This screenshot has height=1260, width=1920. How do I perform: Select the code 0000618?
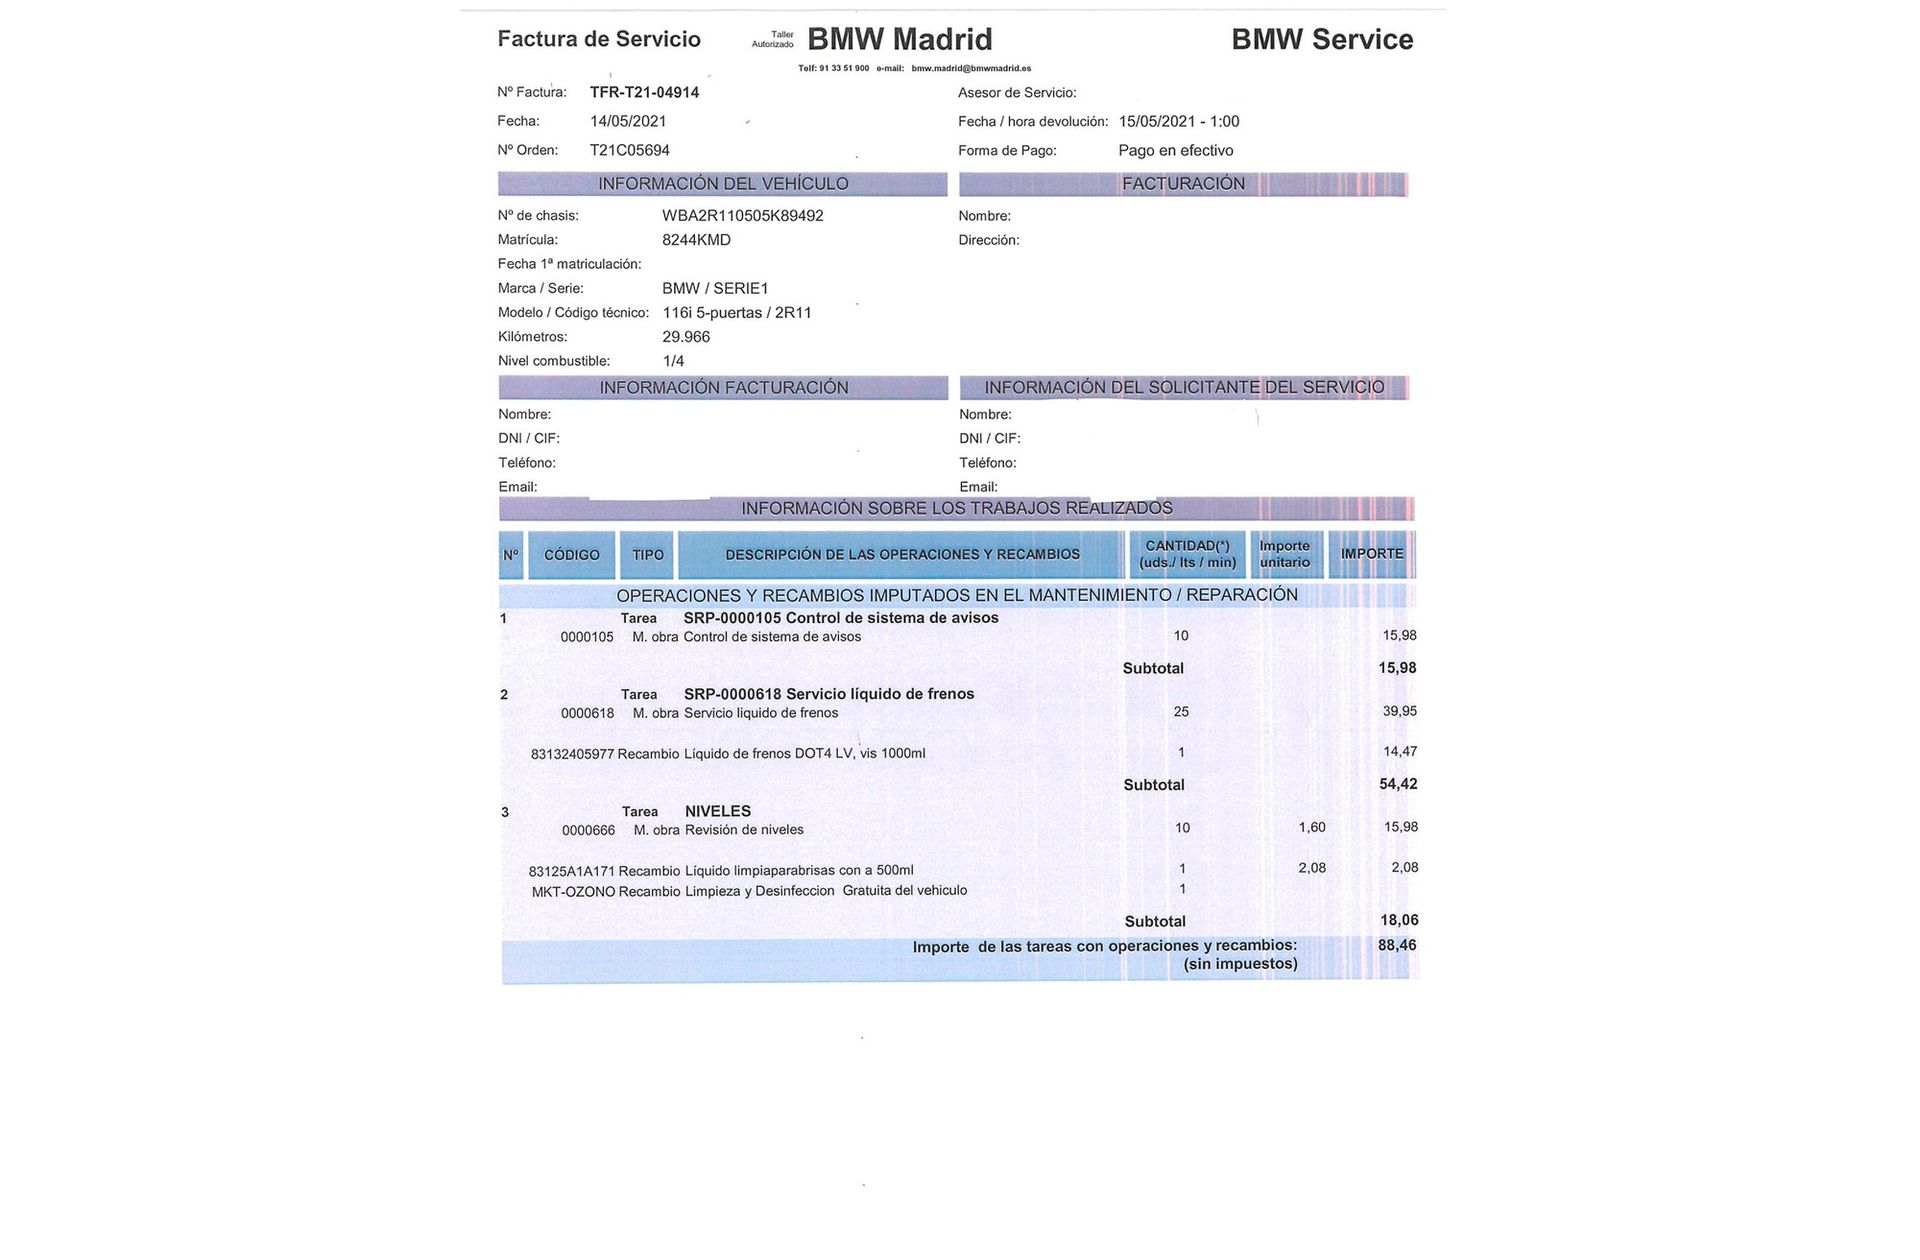point(588,714)
